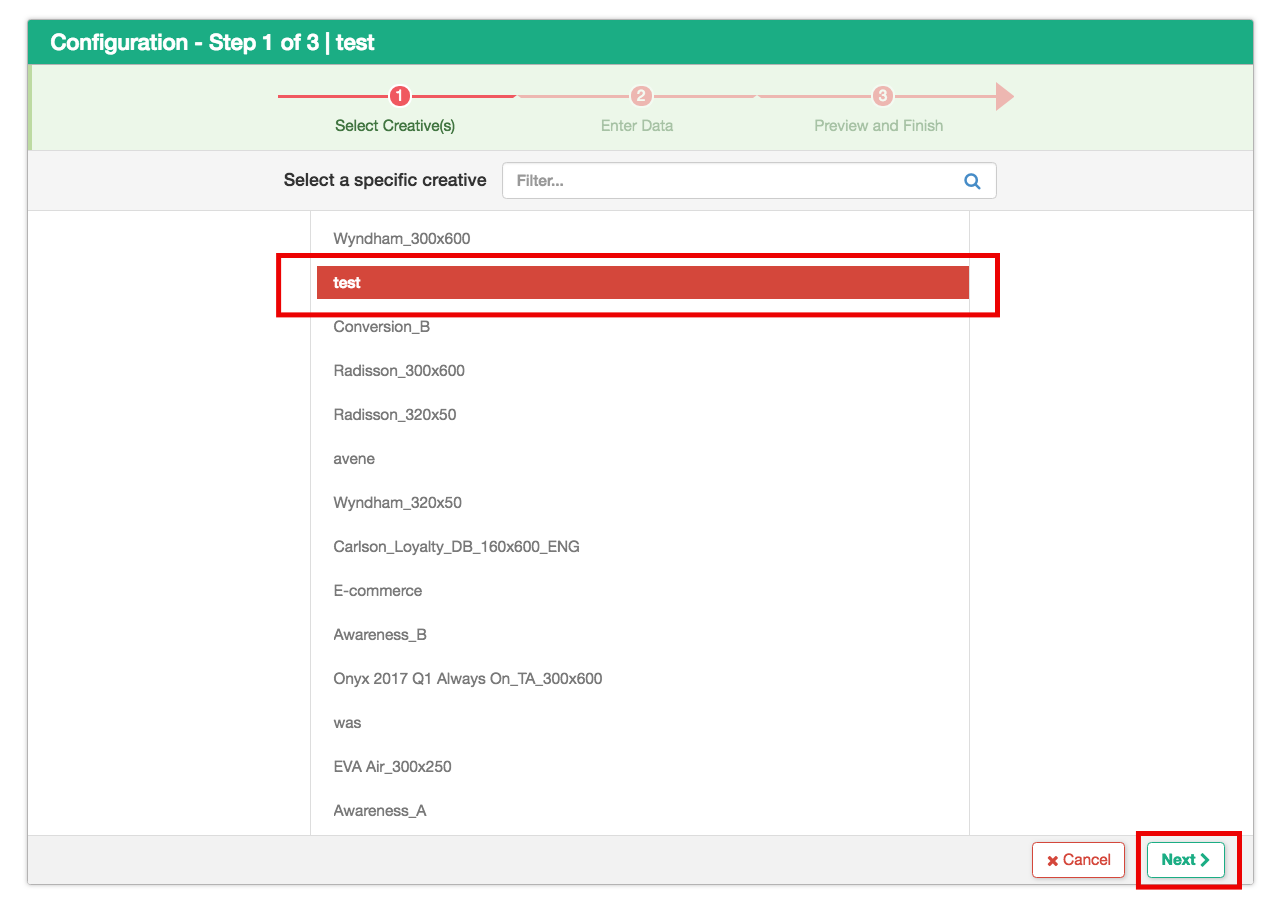Select the Awareness_A creative
This screenshot has height=900, width=1267.
(x=380, y=811)
